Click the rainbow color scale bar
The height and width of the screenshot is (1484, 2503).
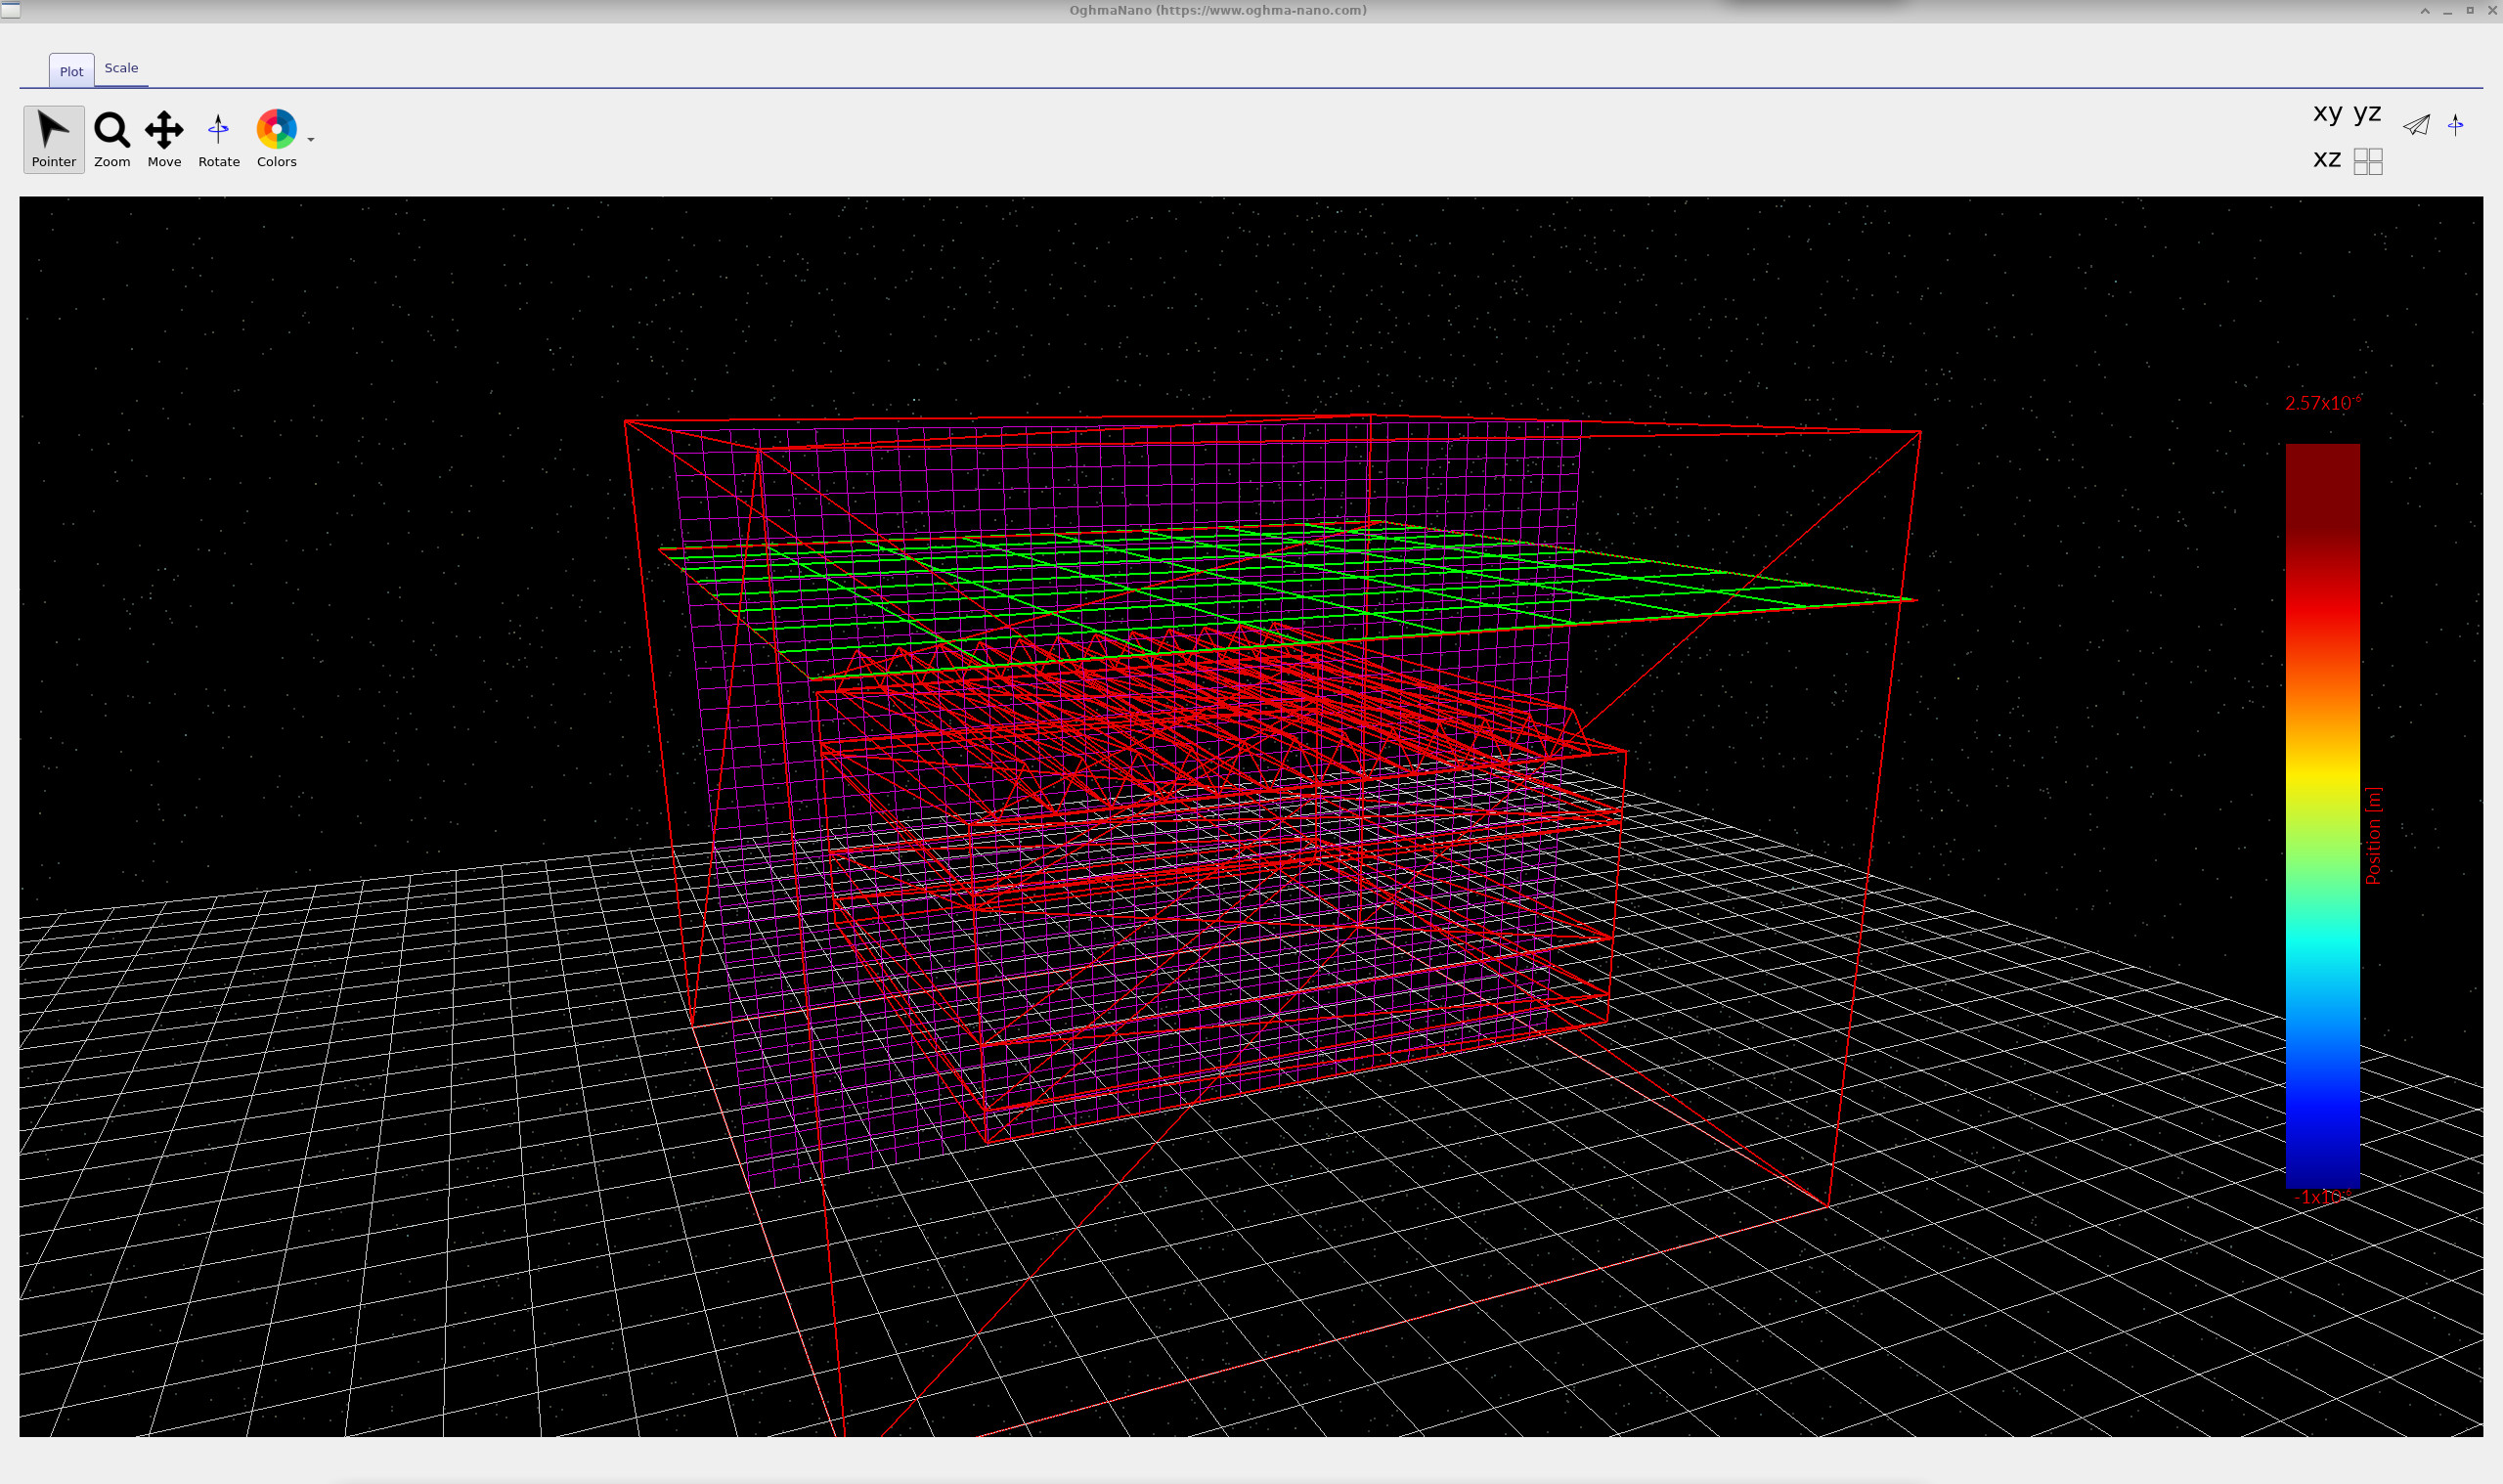coord(2322,816)
